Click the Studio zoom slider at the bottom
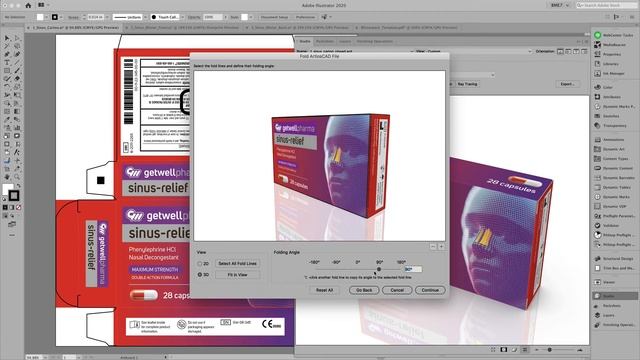Viewport: 640px width, 360px height. (550, 350)
